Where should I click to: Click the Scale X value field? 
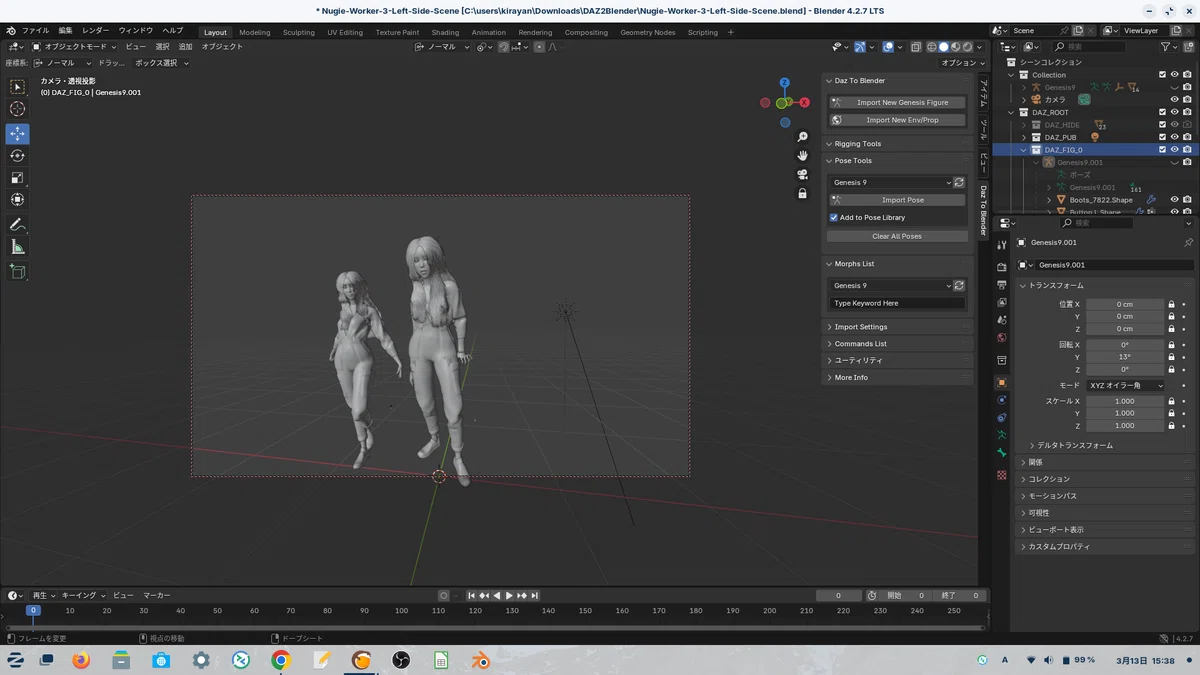point(1125,401)
